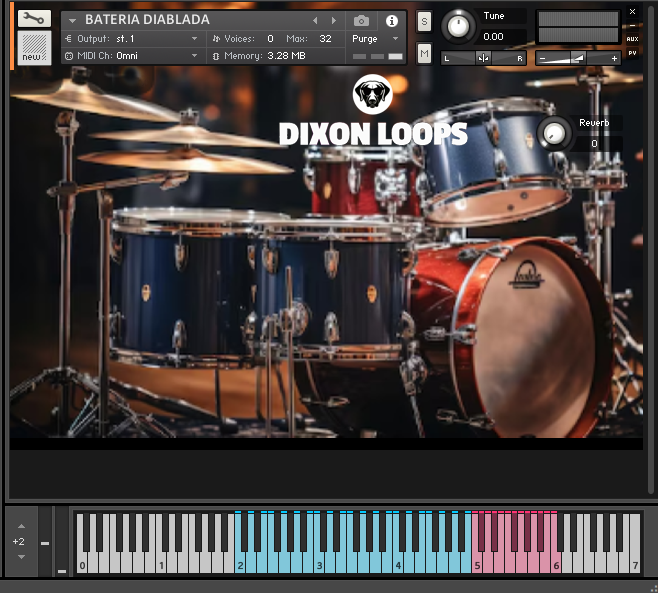Click the Tune knob
The height and width of the screenshot is (593, 658).
(x=459, y=26)
